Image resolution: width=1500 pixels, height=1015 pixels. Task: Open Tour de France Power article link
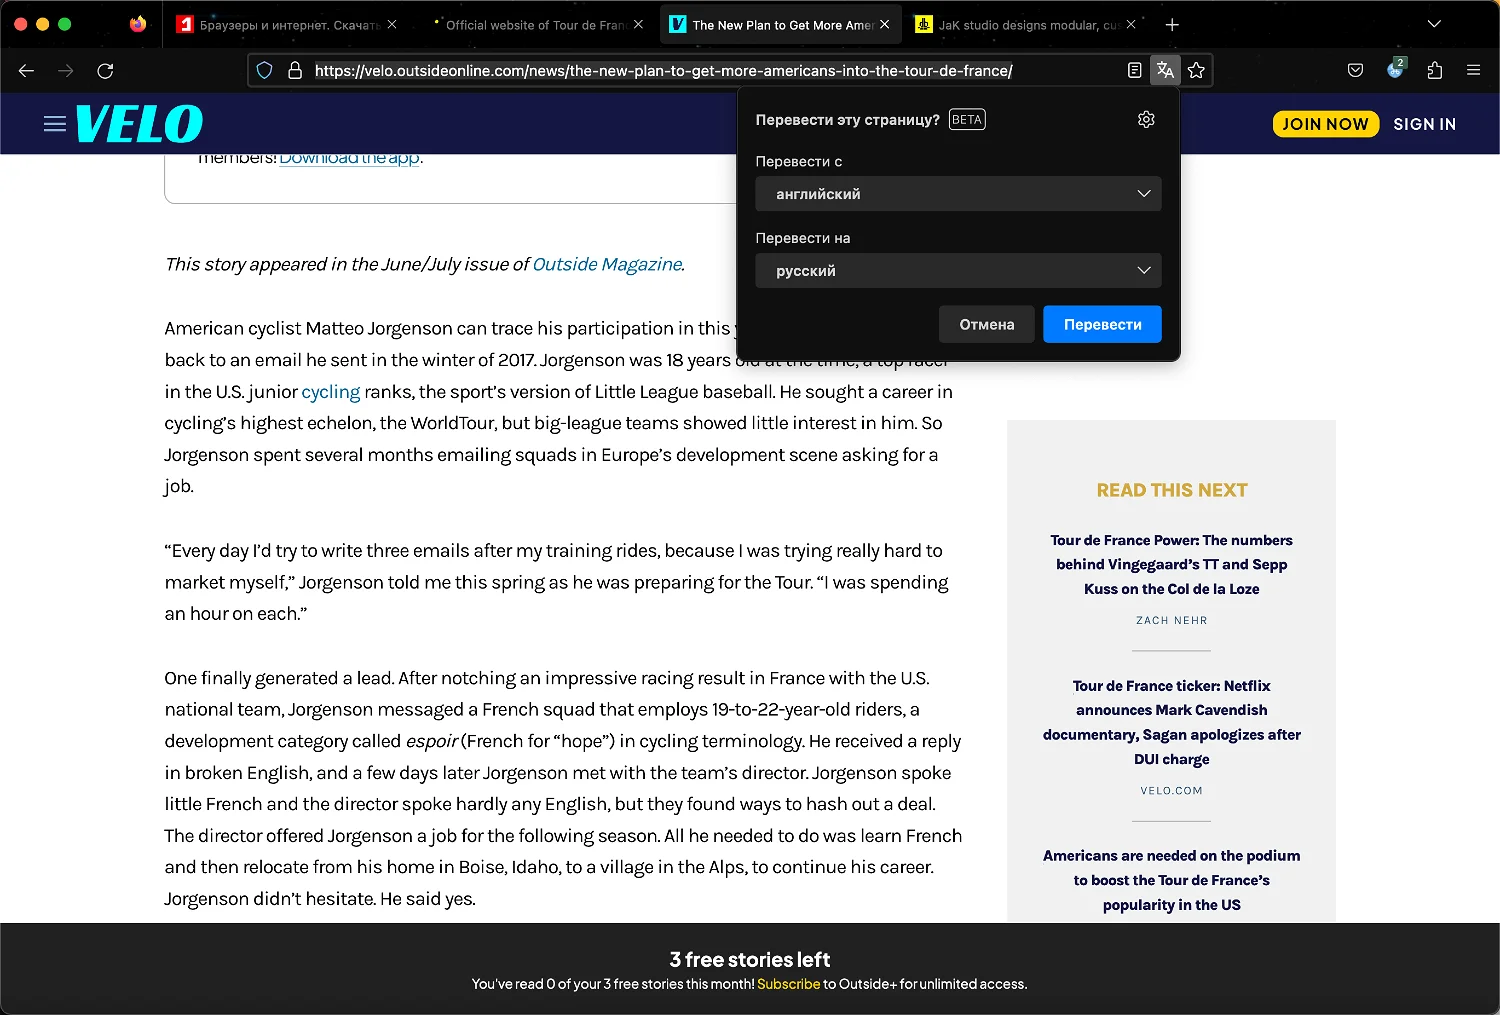1171,564
